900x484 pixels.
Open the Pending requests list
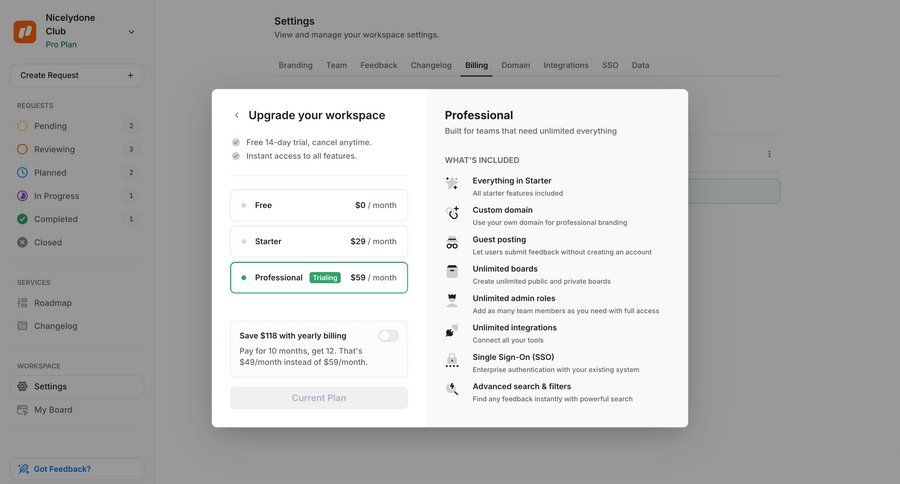click(50, 126)
